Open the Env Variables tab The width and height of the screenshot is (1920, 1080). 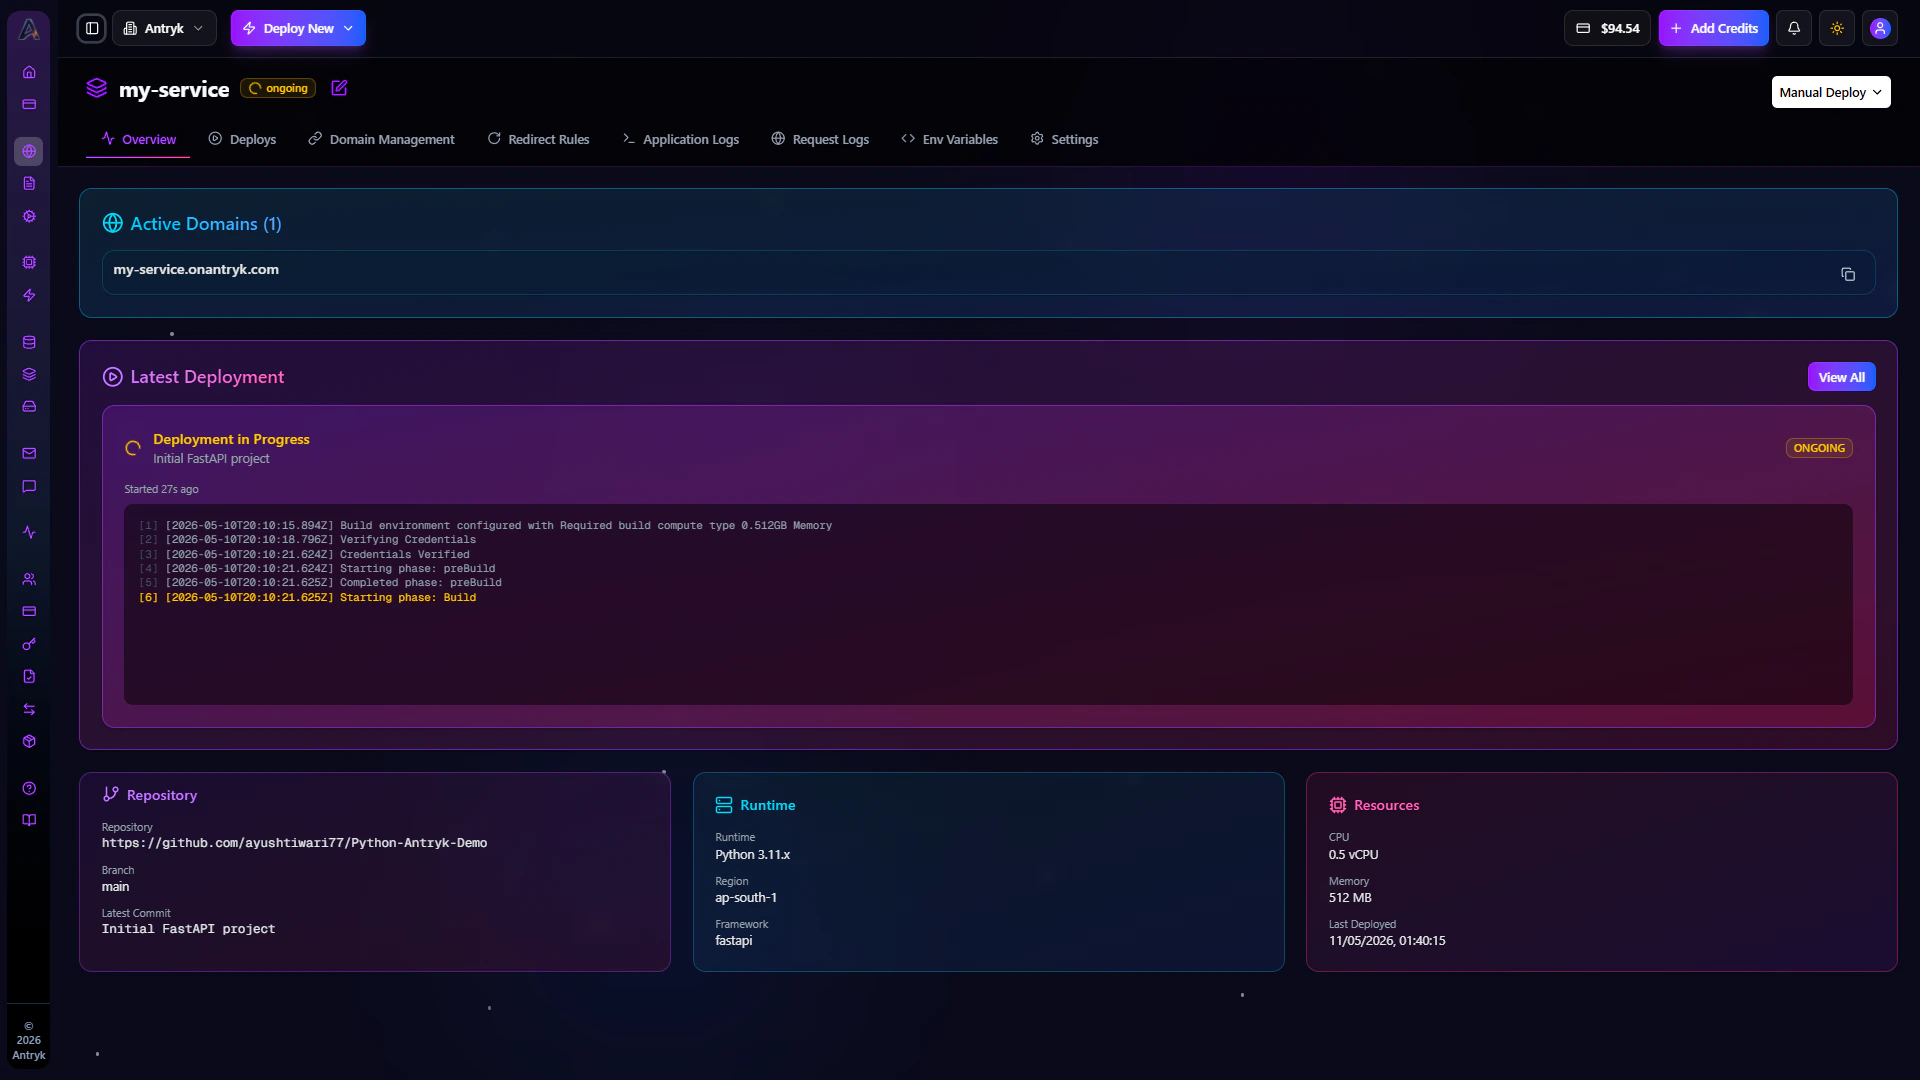point(949,139)
